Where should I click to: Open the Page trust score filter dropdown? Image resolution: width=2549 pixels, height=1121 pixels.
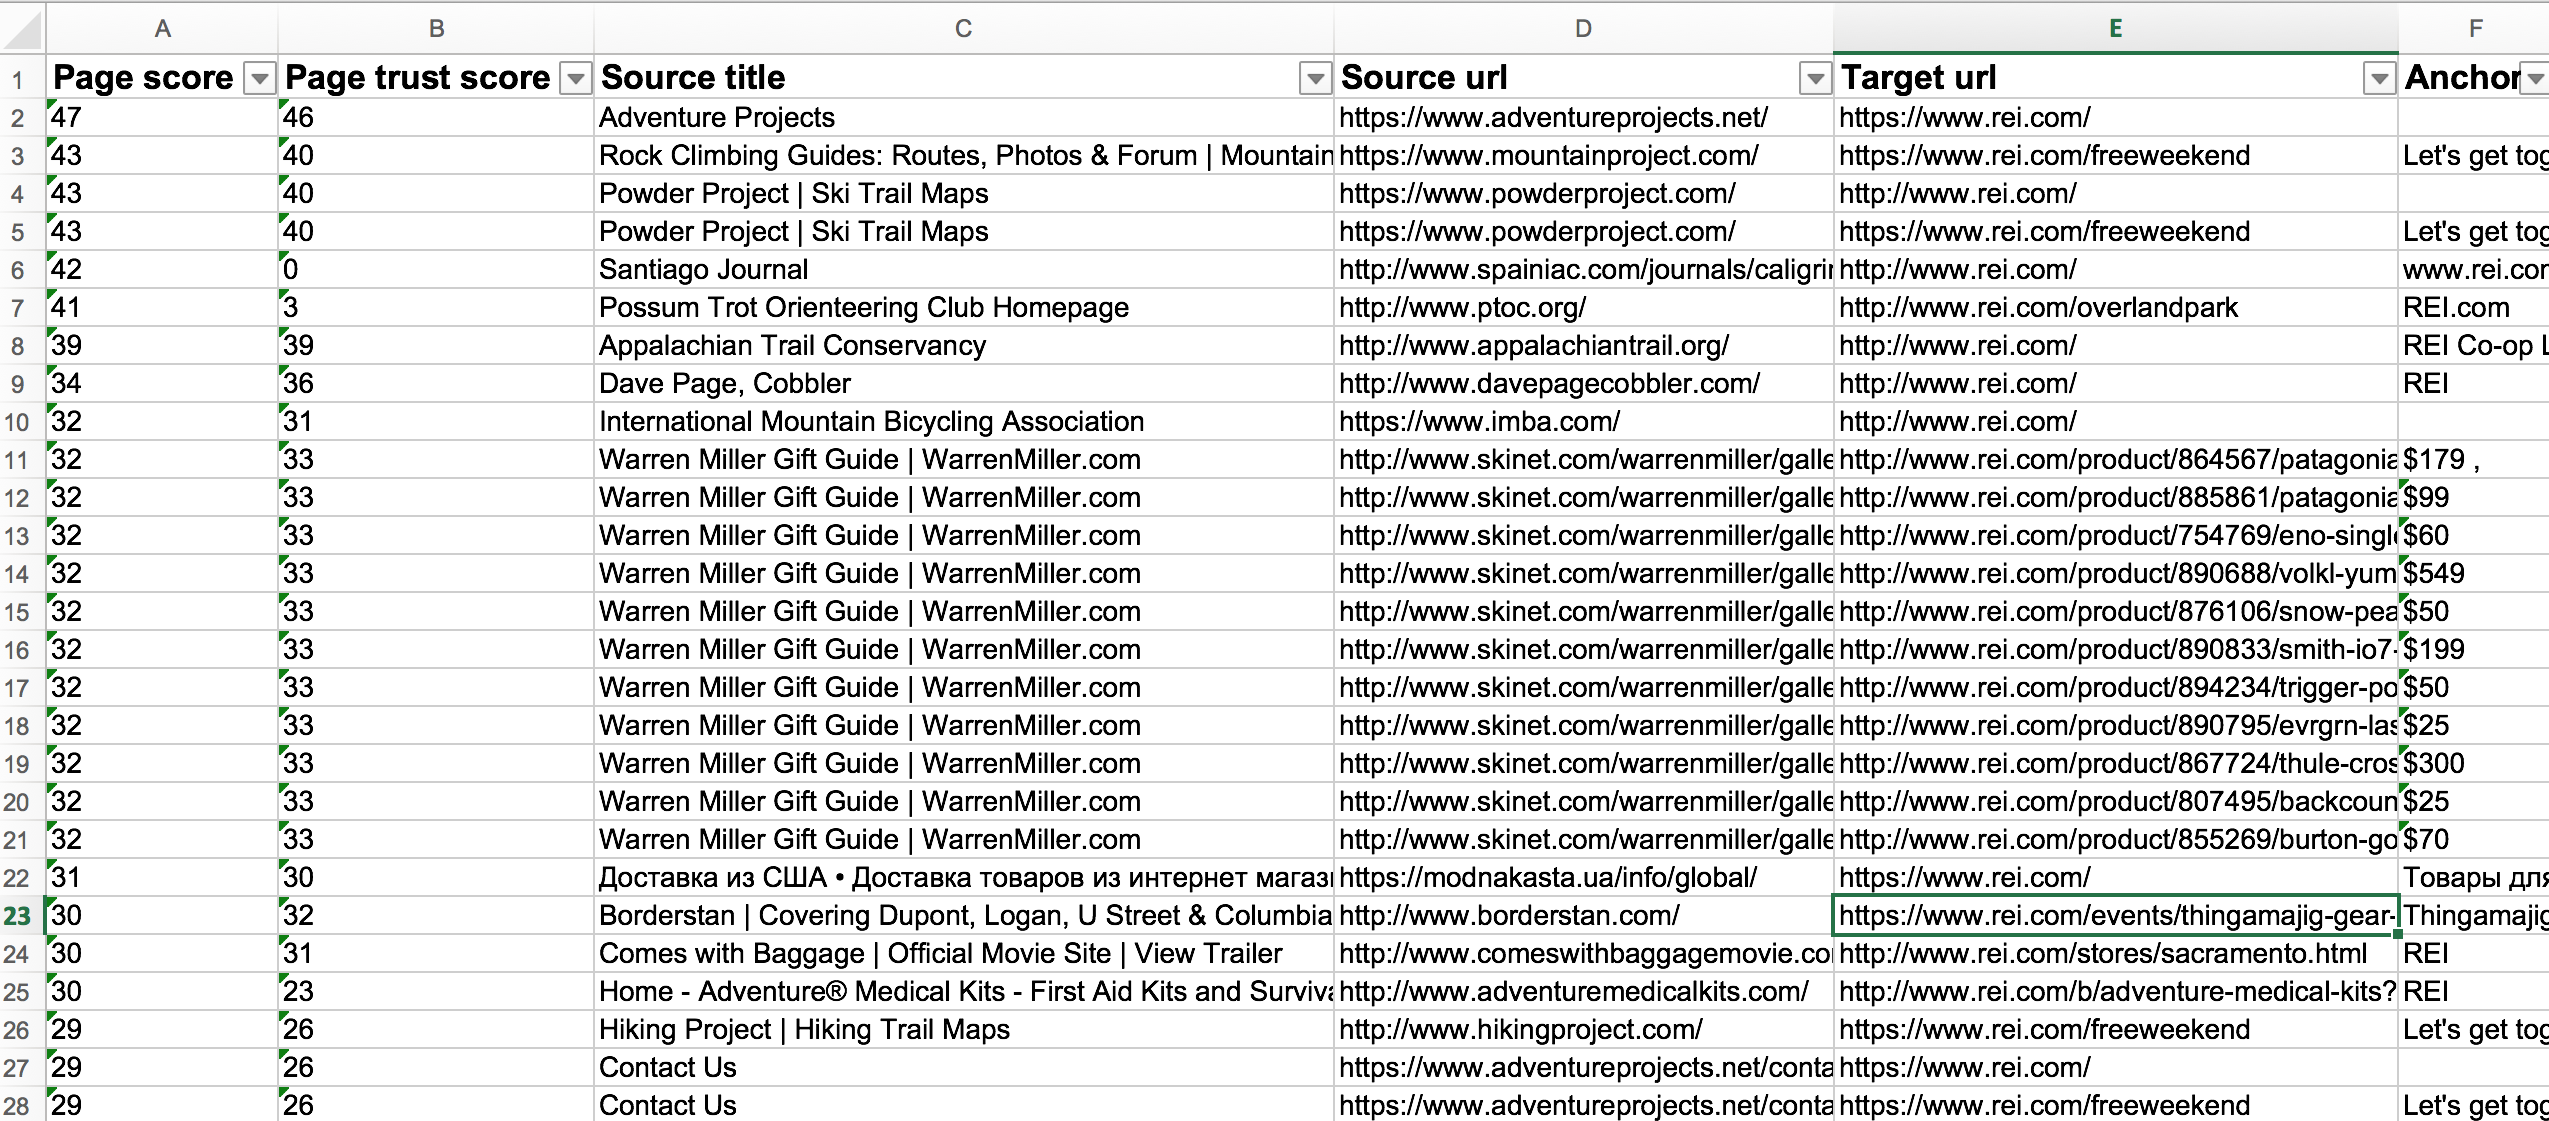pos(576,78)
